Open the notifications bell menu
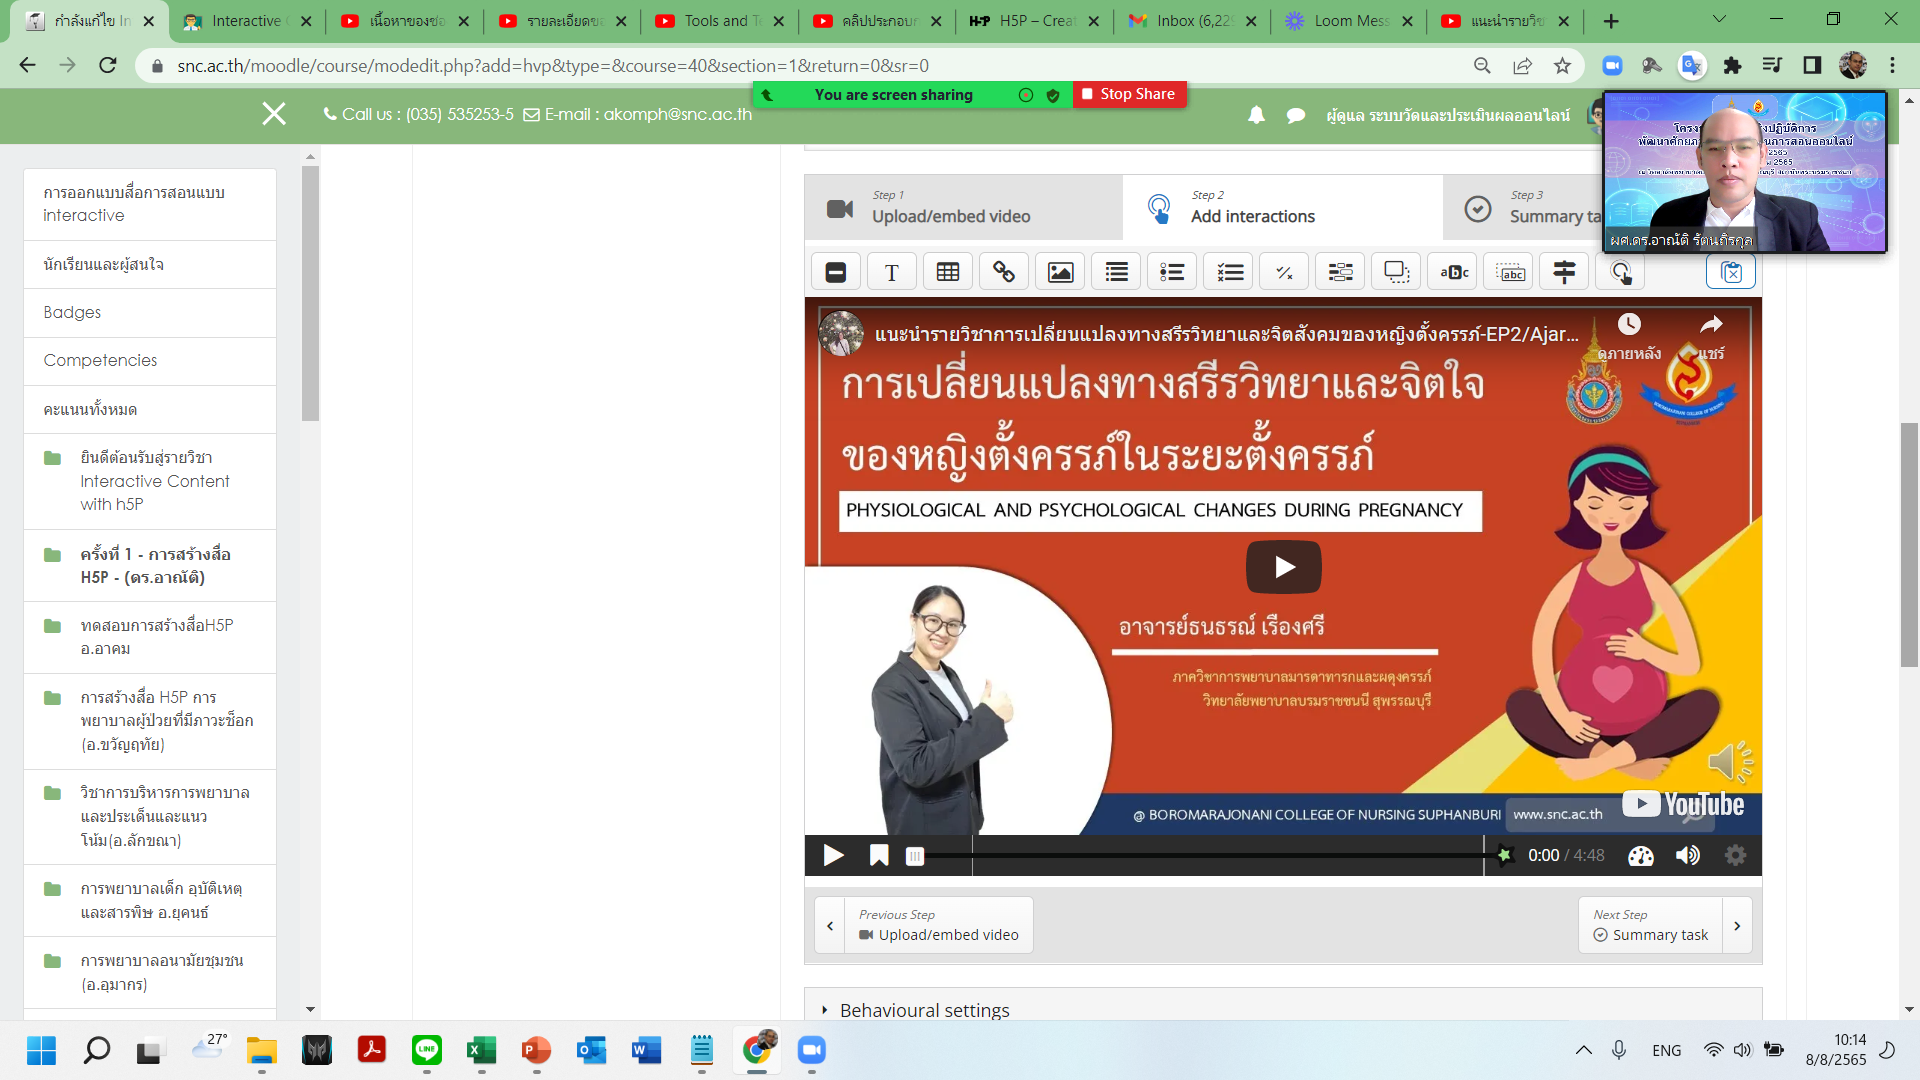This screenshot has height=1080, width=1920. pyautogui.click(x=1256, y=116)
